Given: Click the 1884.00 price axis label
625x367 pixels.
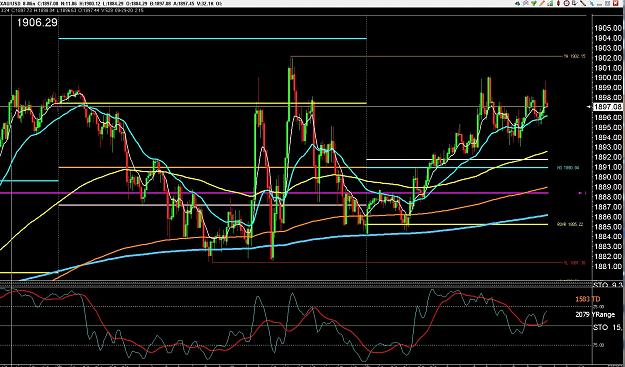Looking at the screenshot, I should 608,236.
